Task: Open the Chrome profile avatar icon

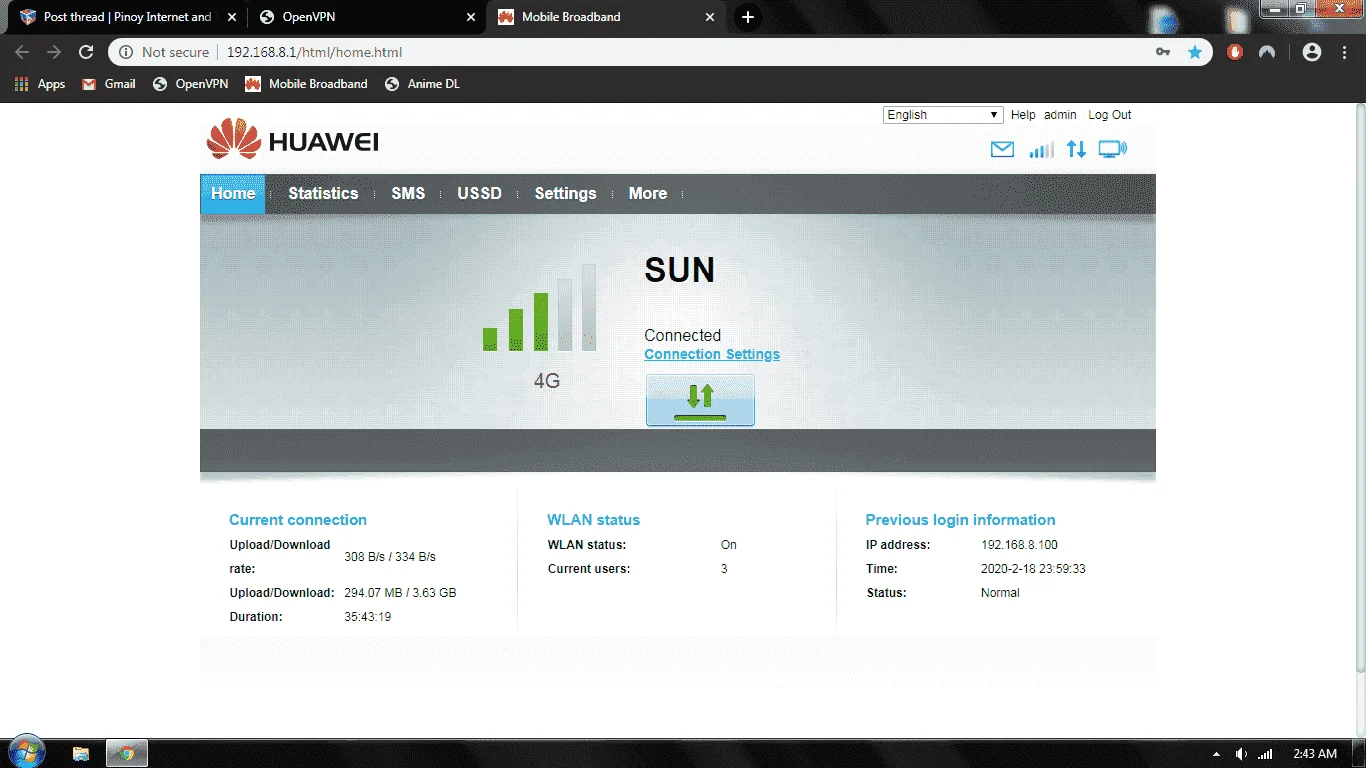Action: (x=1312, y=52)
